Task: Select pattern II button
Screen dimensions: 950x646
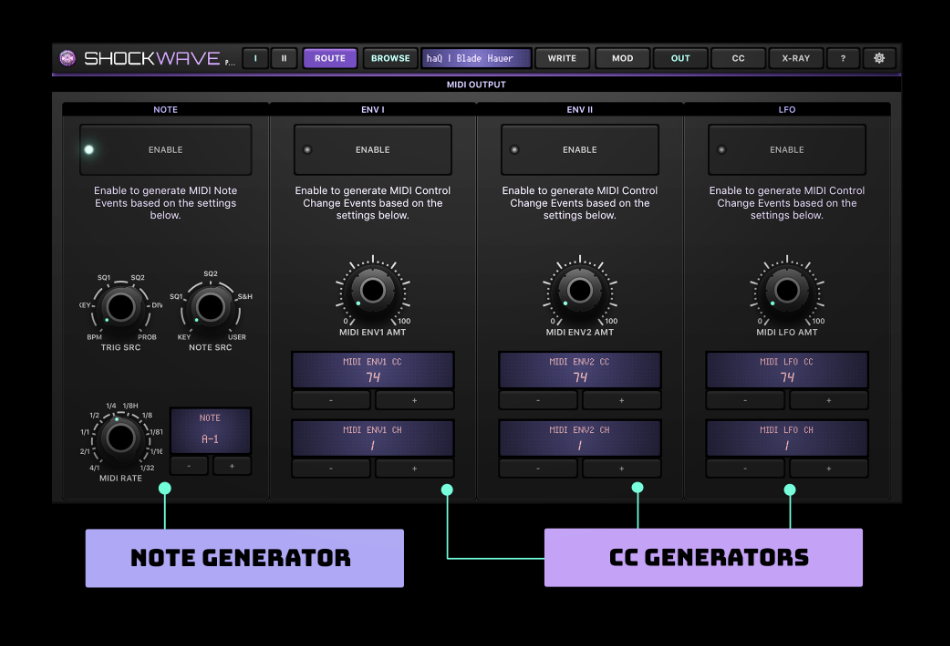Action: tap(284, 58)
